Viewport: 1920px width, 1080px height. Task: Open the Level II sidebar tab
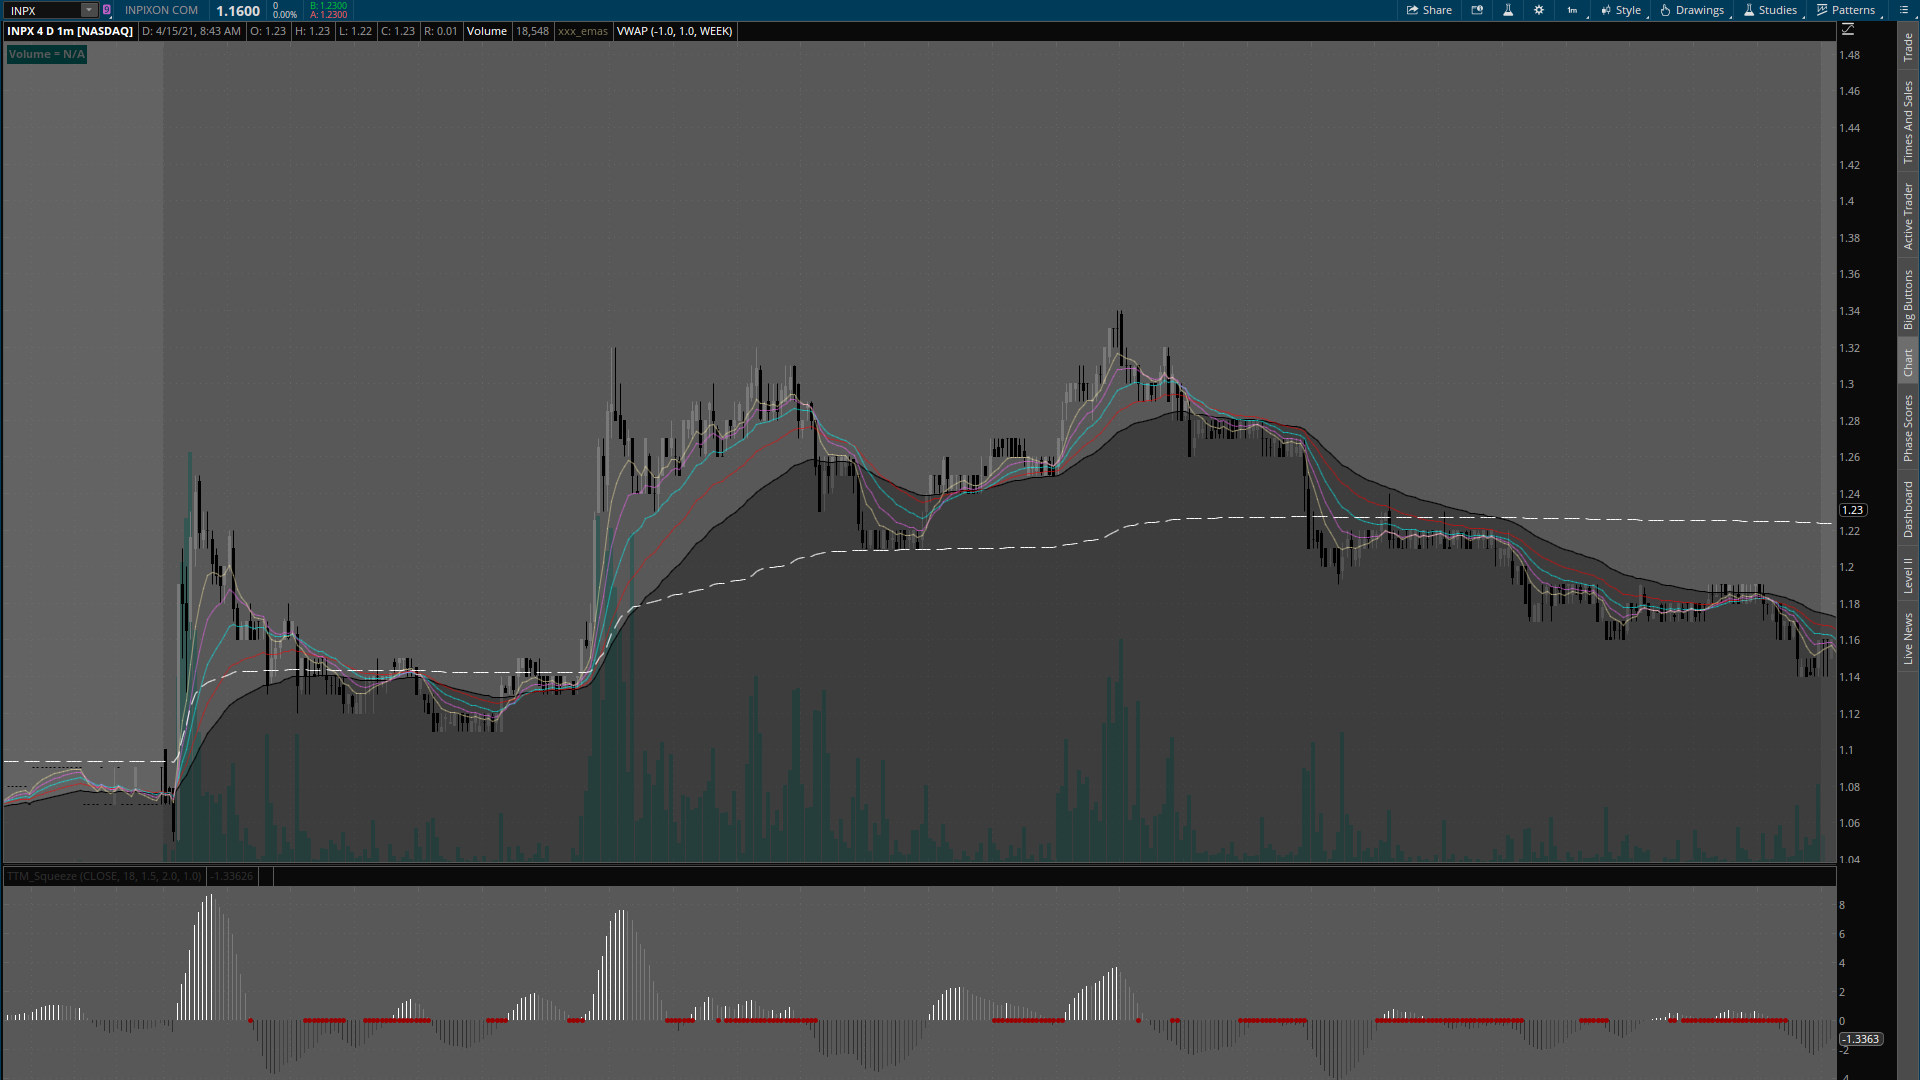[1908, 573]
